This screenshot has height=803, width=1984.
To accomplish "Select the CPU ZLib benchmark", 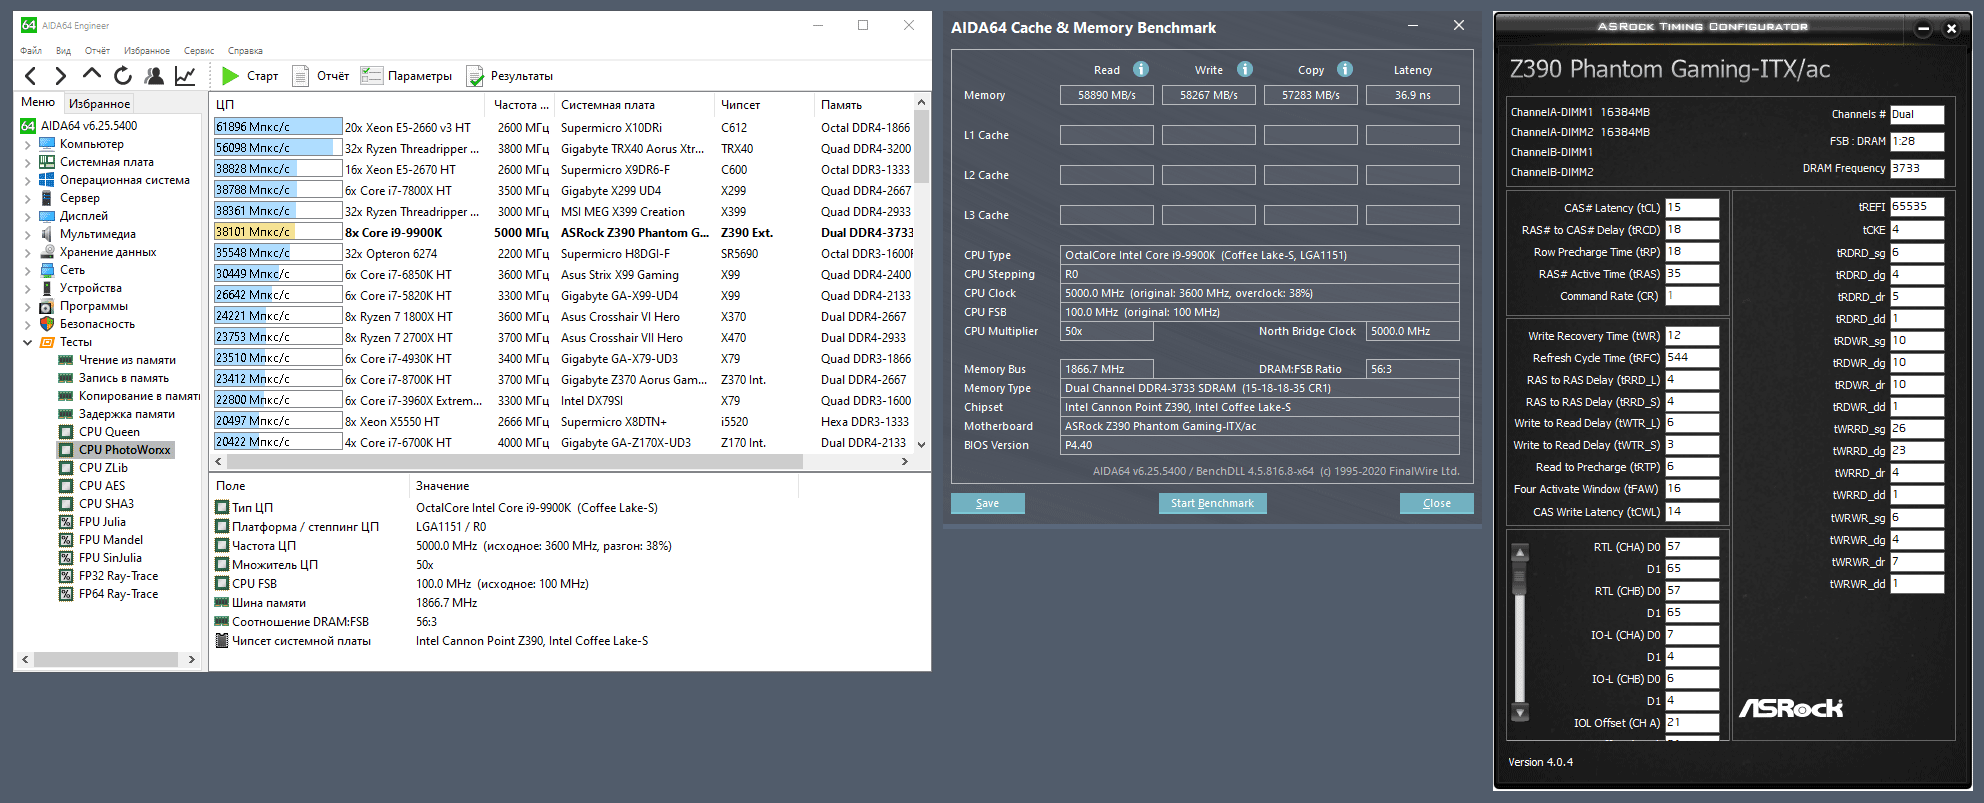I will click(x=103, y=468).
